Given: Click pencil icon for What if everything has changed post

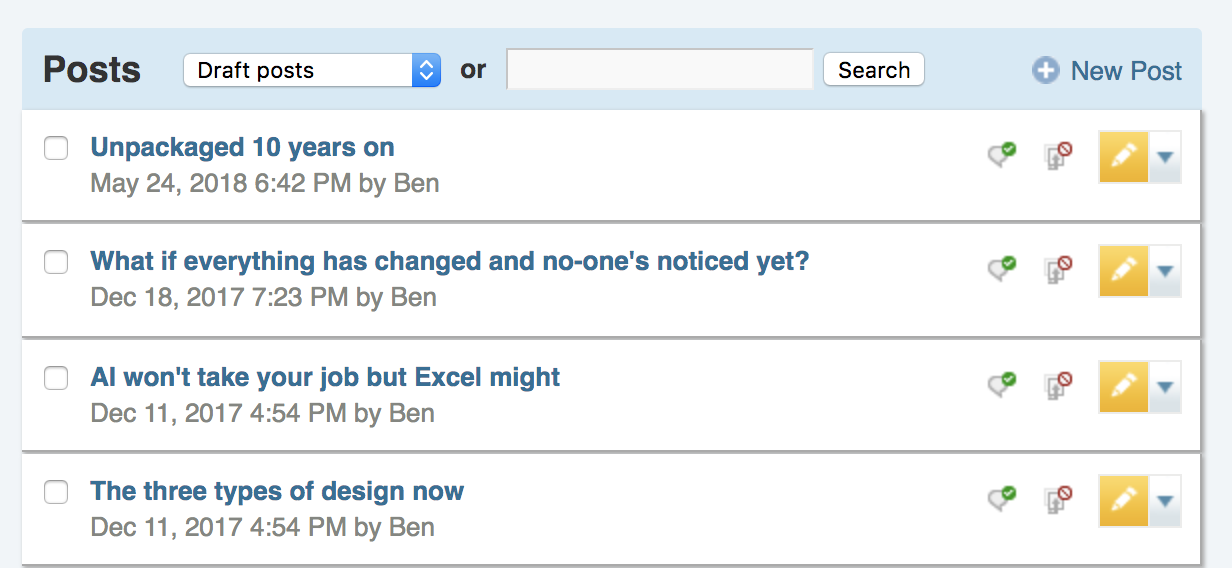Looking at the screenshot, I should [x=1123, y=270].
